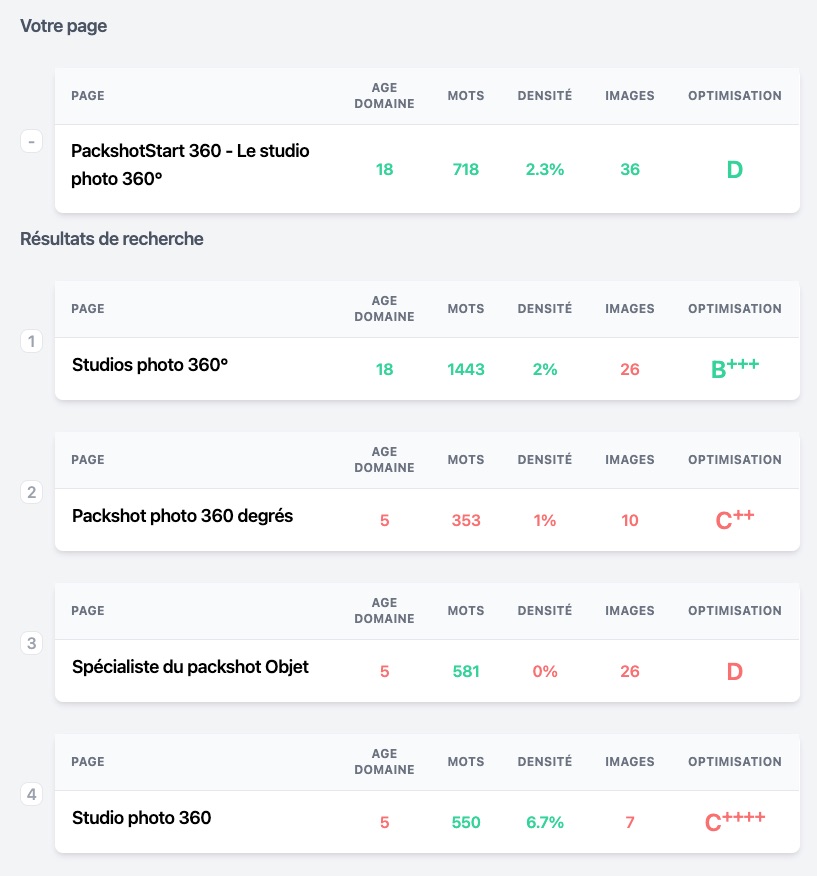Click the "Résultats de recherche" heading
This screenshot has width=817, height=876.
112,239
